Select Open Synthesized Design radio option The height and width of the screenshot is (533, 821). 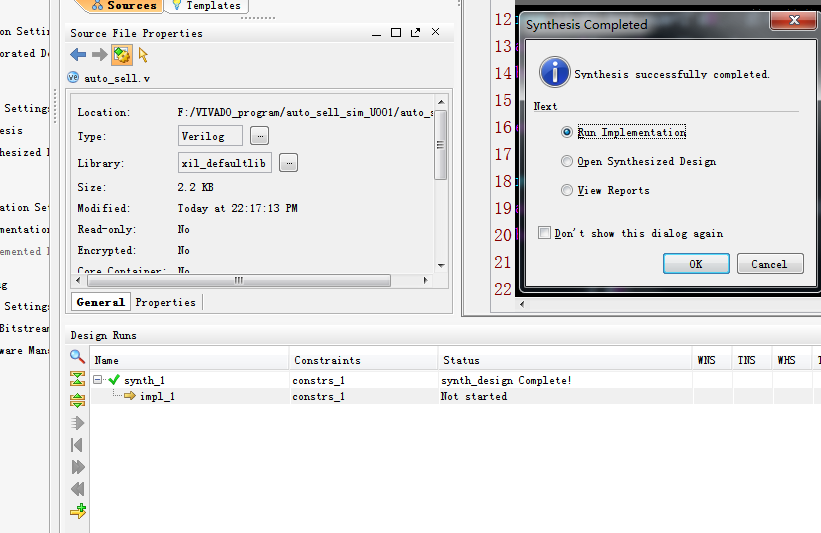(566, 161)
